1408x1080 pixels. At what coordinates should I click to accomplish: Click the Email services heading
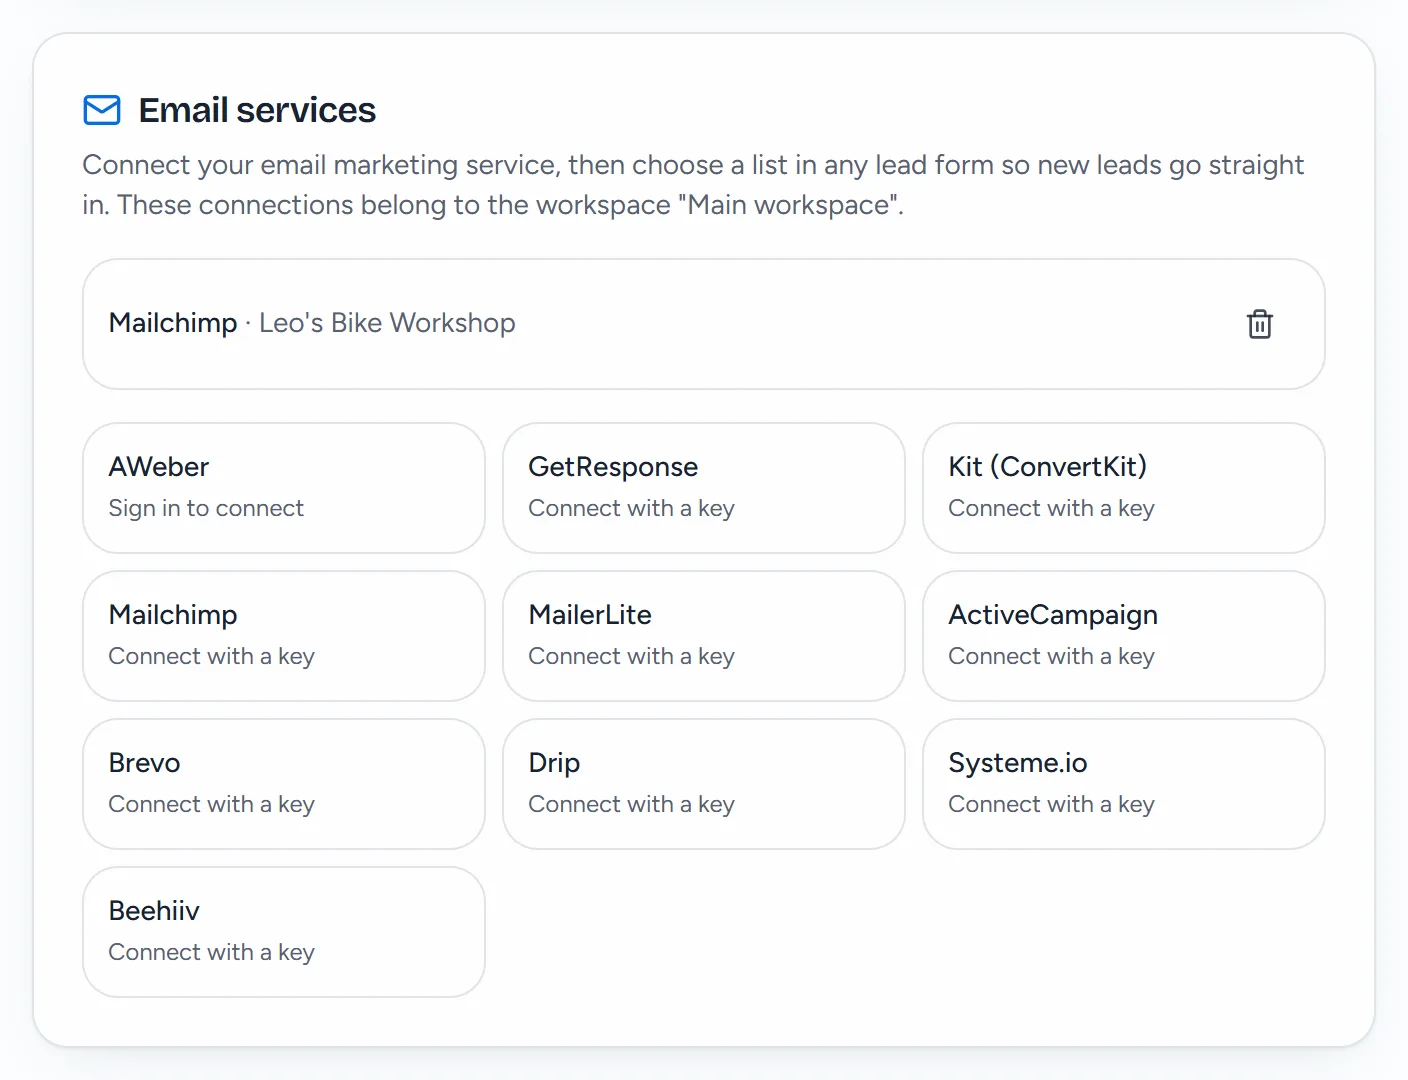(257, 110)
